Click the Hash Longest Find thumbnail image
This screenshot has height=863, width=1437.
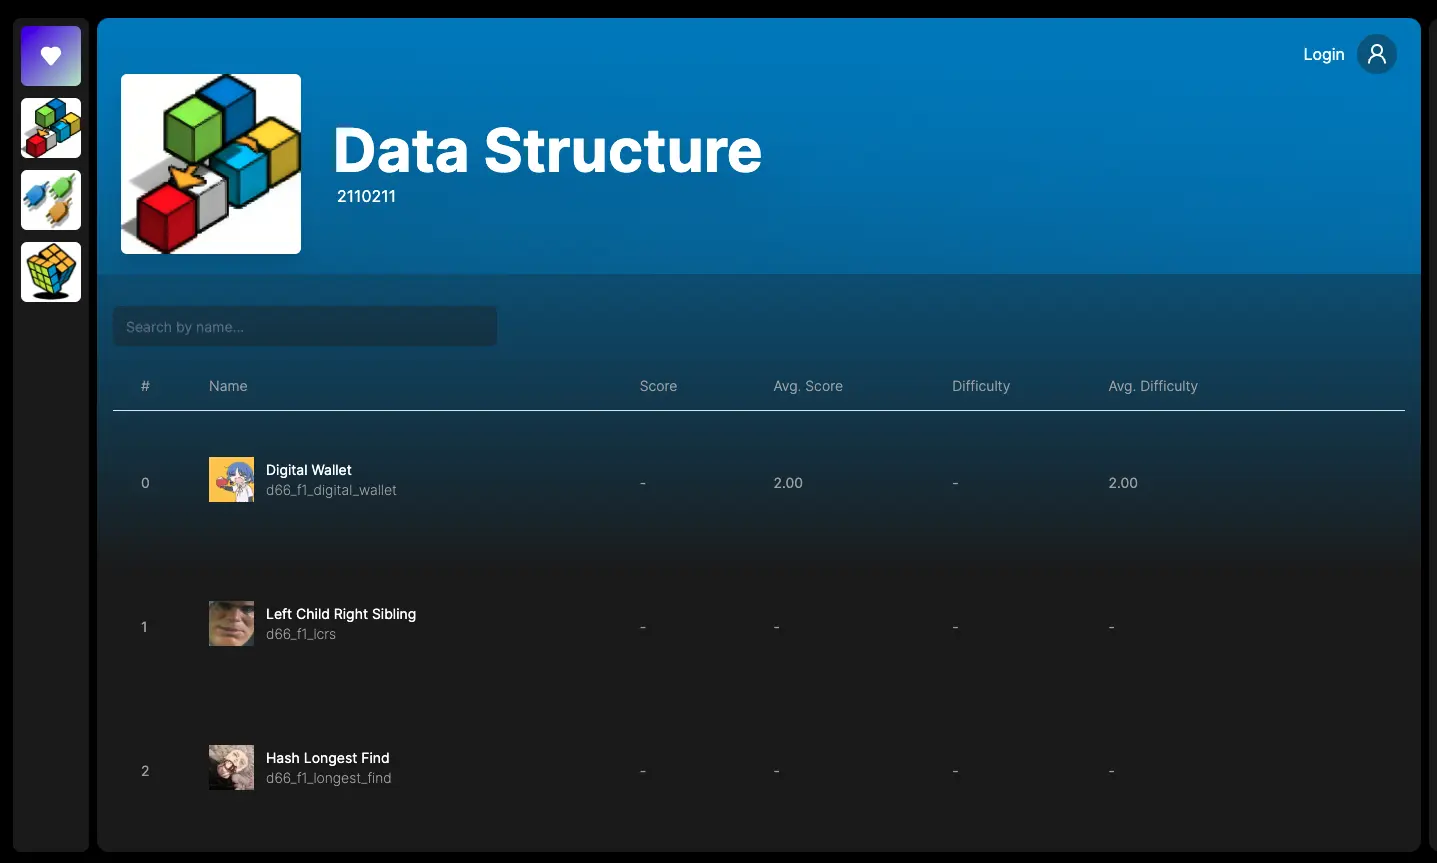pos(231,768)
